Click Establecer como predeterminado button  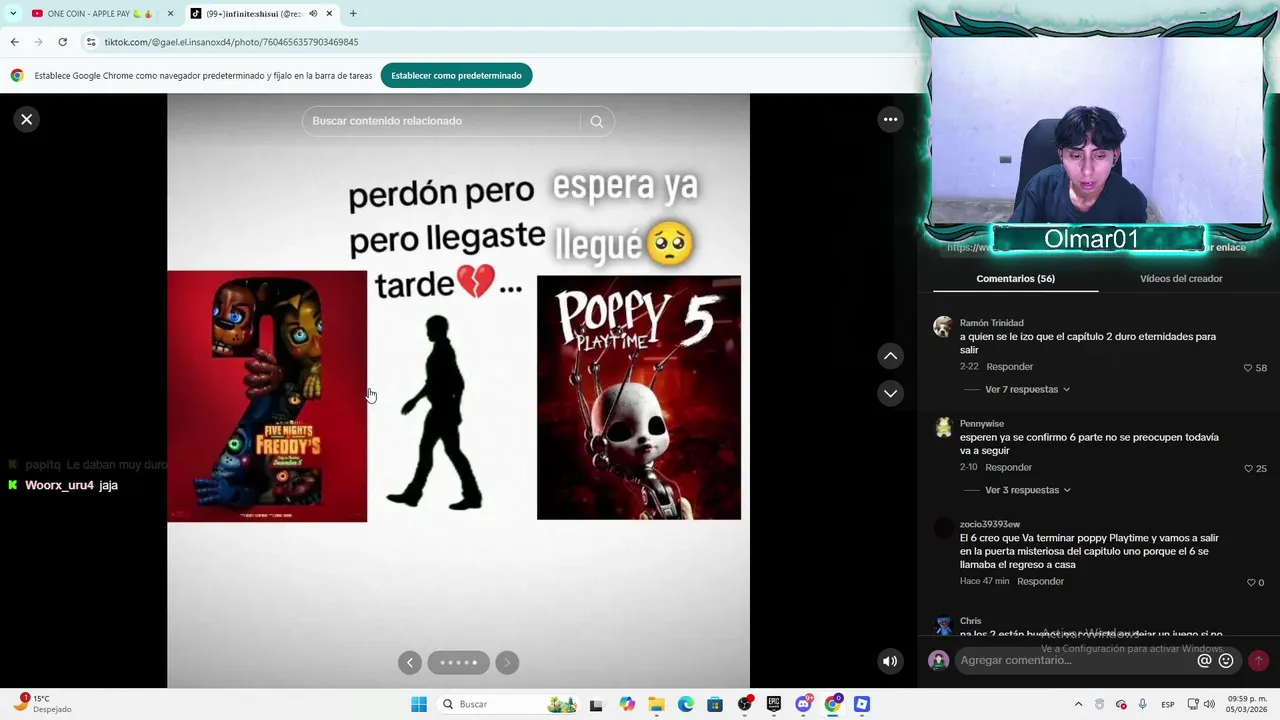point(456,76)
